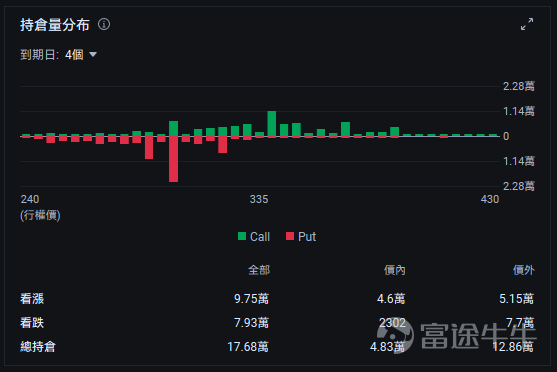Select the 看漲 row label
This screenshot has width=557, height=372.
pos(32,298)
